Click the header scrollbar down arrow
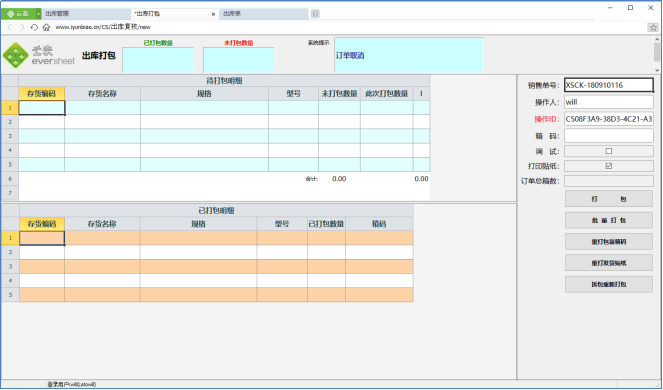Viewport: 663px width, 390px height. coord(657,70)
